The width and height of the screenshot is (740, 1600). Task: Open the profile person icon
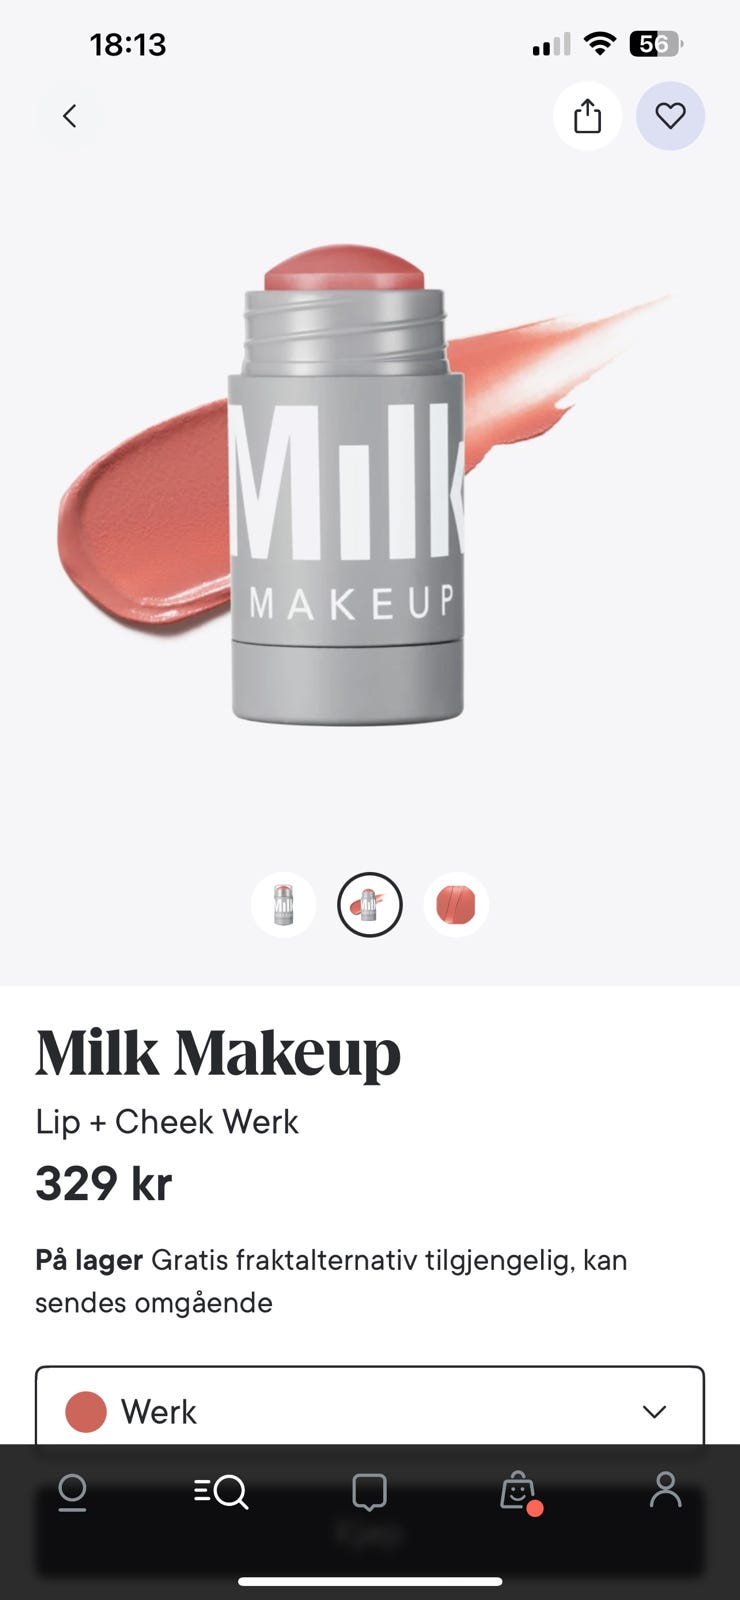665,1490
